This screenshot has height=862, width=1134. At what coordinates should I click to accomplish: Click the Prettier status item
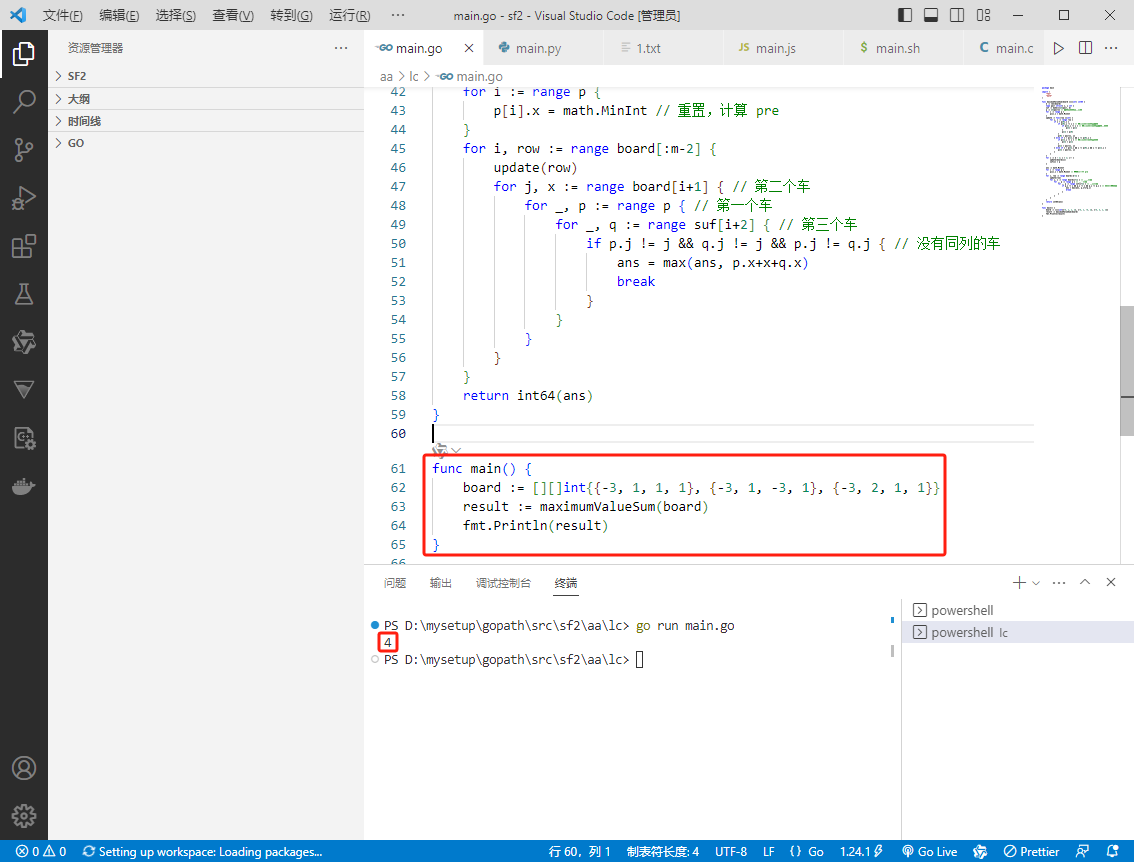coord(1031,851)
